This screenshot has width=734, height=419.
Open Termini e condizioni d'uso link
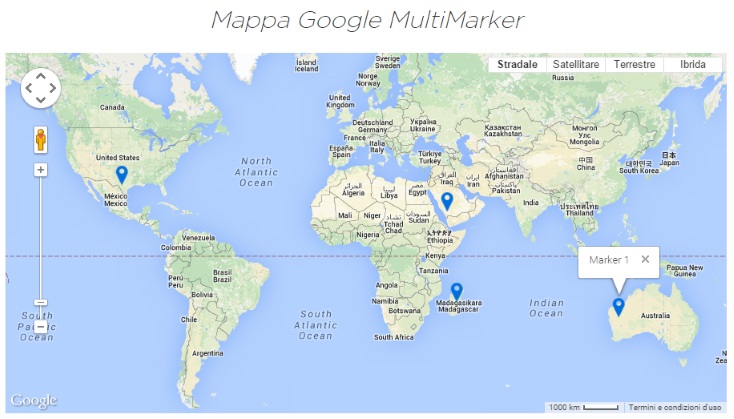click(675, 408)
